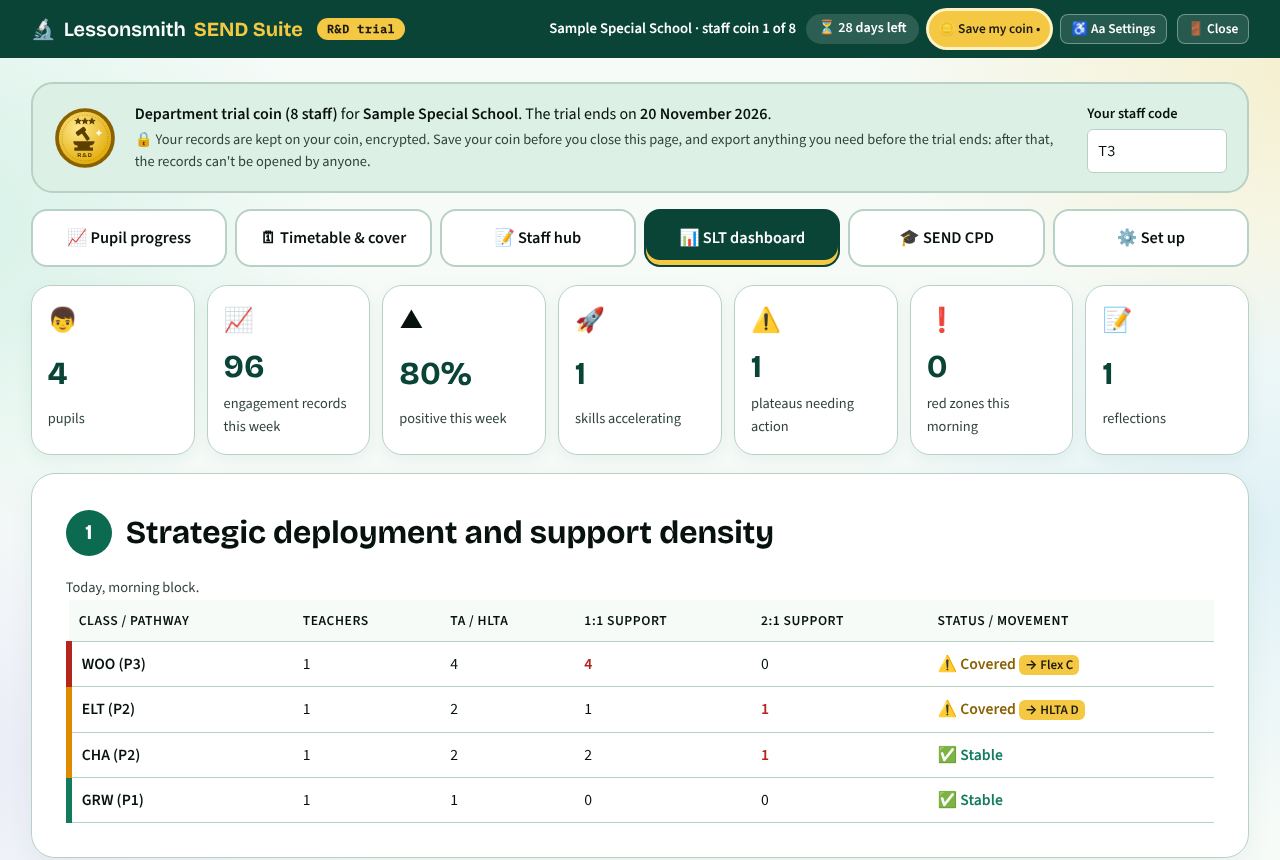Image resolution: width=1280 pixels, height=860 pixels.
Task: Open the Set up tab
Action: [1151, 238]
